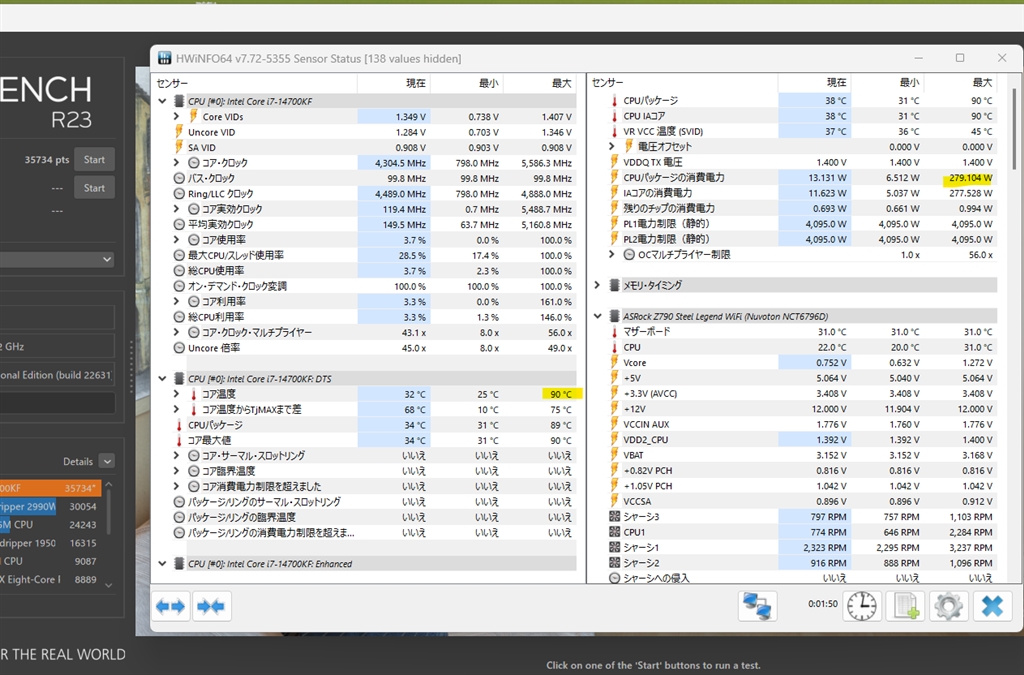The image size is (1024, 675).
Task: Select the Ring/LLC クロック row
Action: click(374, 194)
